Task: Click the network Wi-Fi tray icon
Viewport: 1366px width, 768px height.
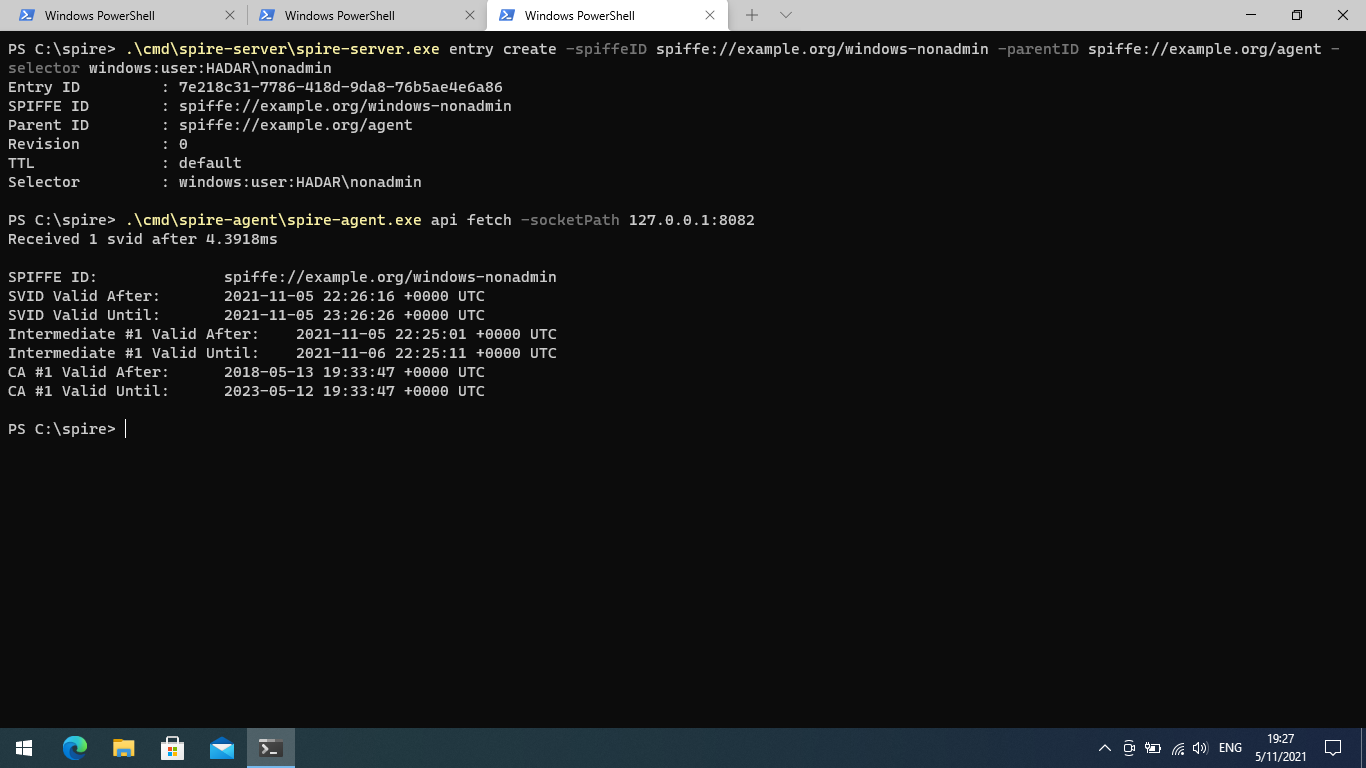Action: click(x=1177, y=748)
